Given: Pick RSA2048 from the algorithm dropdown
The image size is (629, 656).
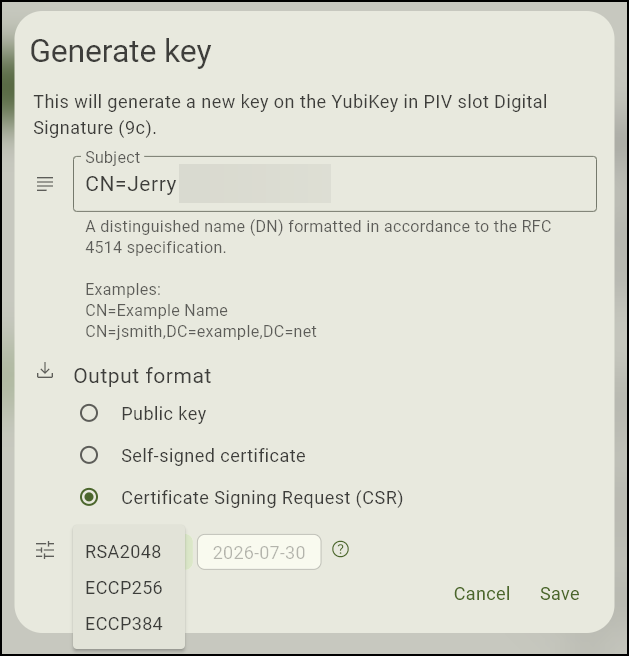Looking at the screenshot, I should (123, 552).
